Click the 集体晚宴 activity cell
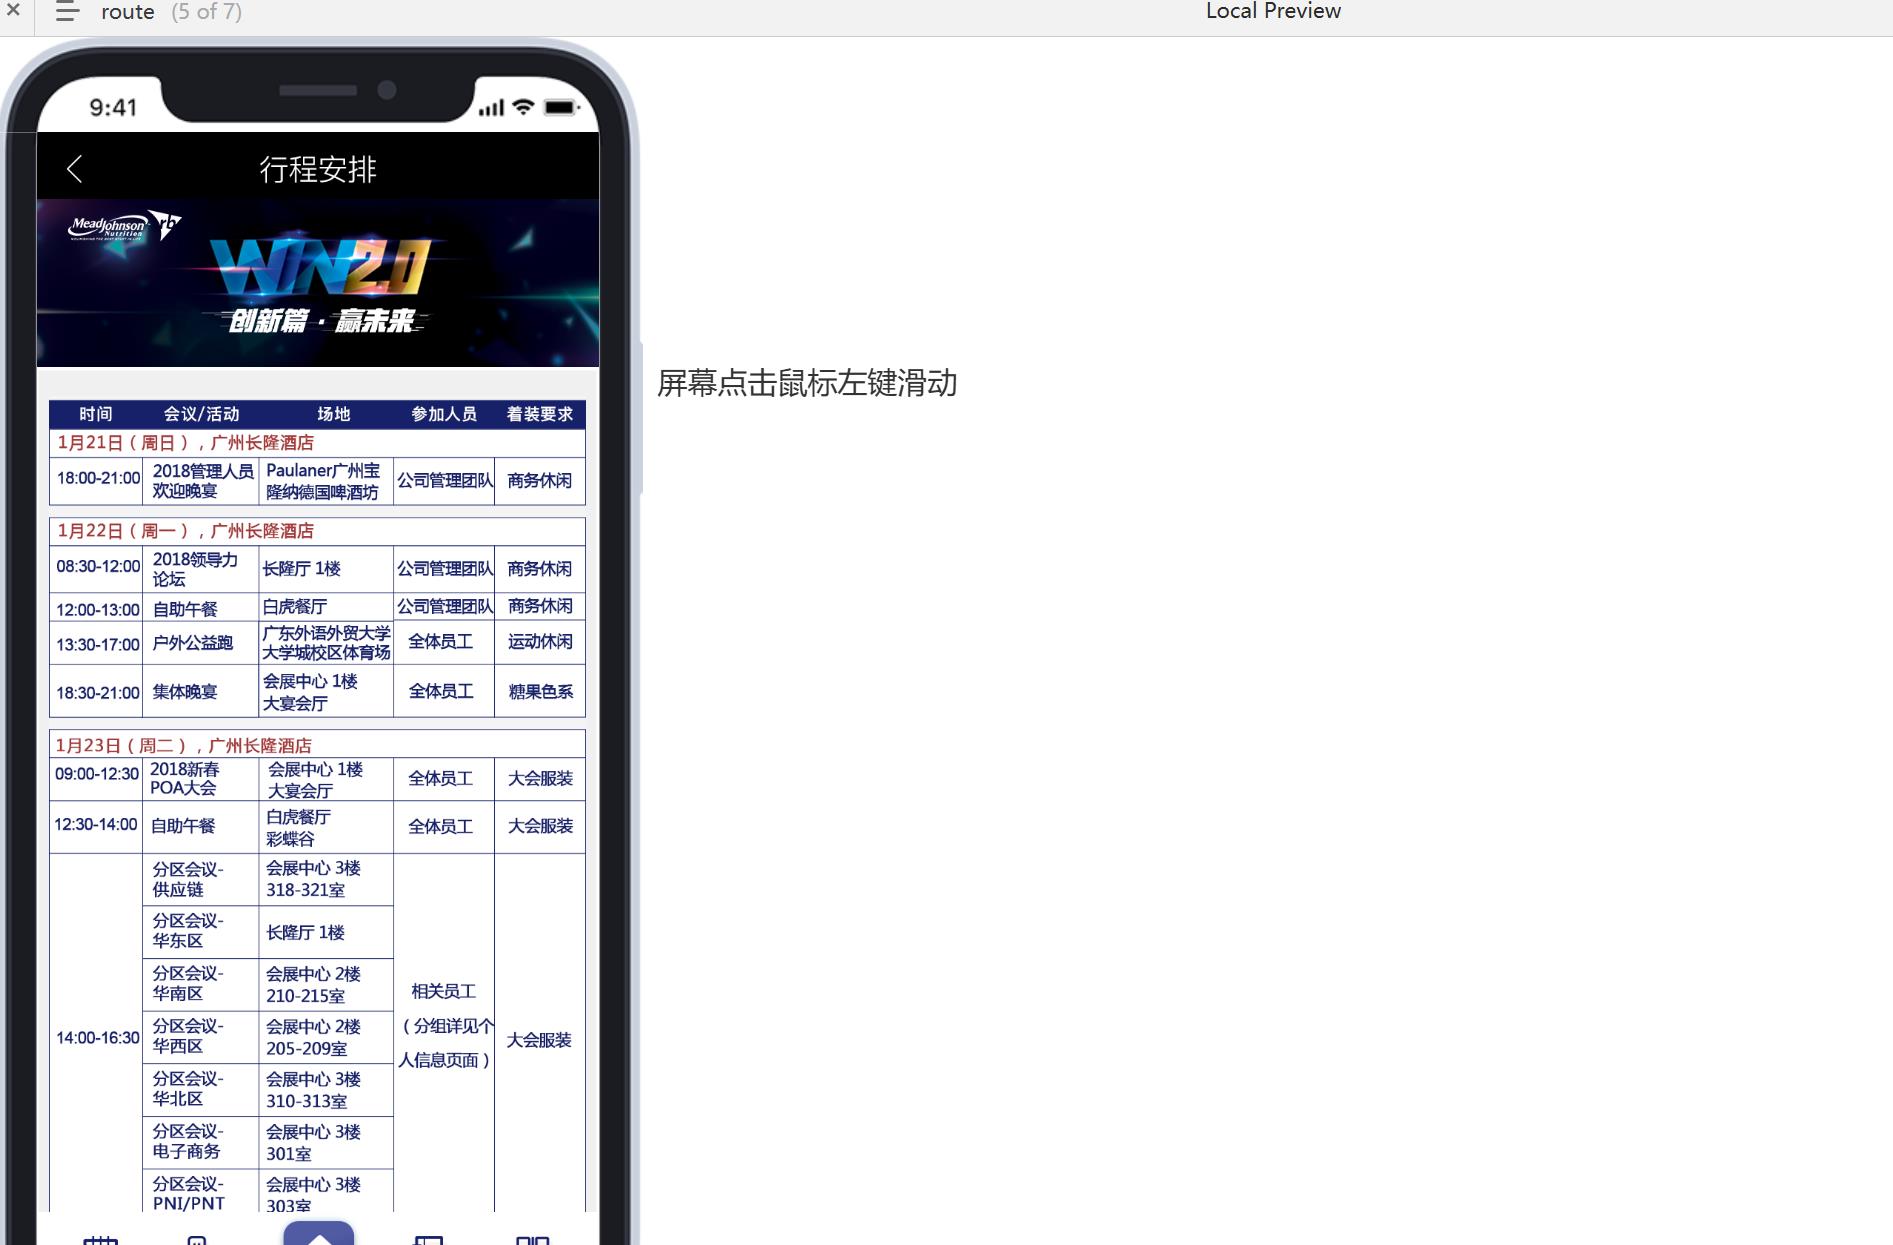The image size is (1893, 1245). pyautogui.click(x=201, y=692)
